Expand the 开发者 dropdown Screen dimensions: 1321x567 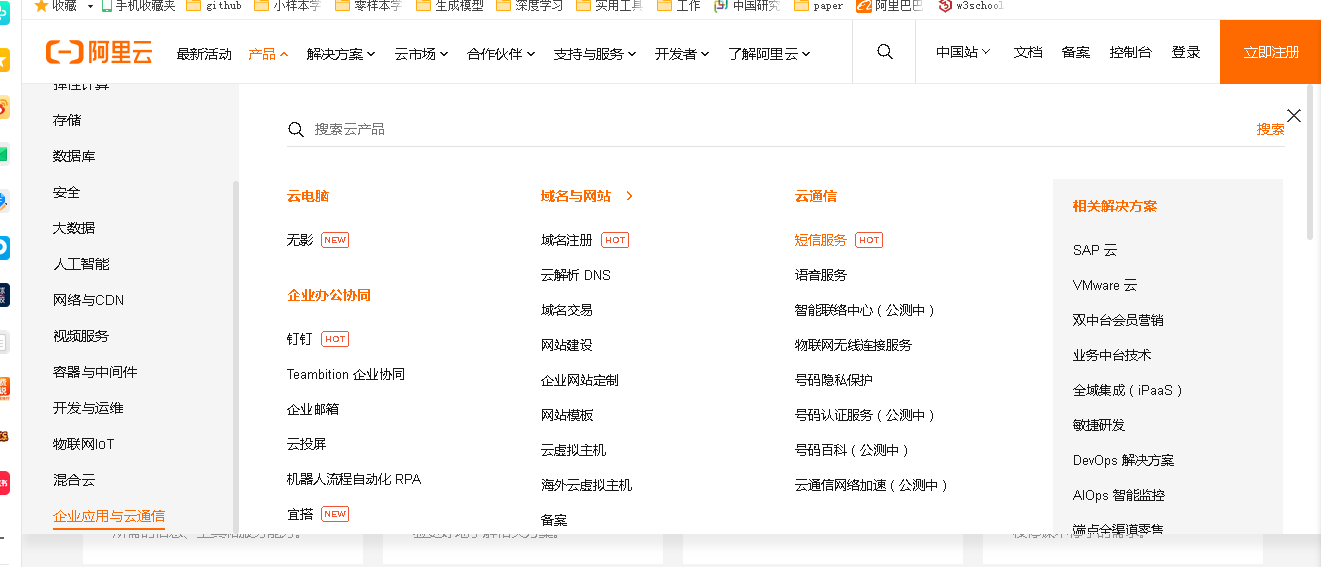click(682, 53)
